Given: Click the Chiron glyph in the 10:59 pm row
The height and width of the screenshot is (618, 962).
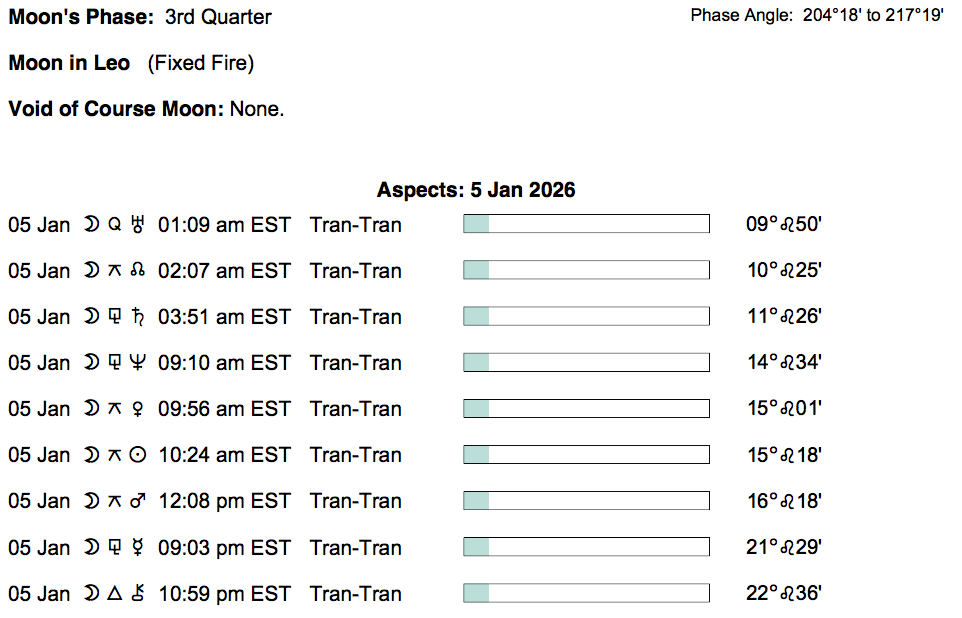Looking at the screenshot, I should [x=138, y=594].
